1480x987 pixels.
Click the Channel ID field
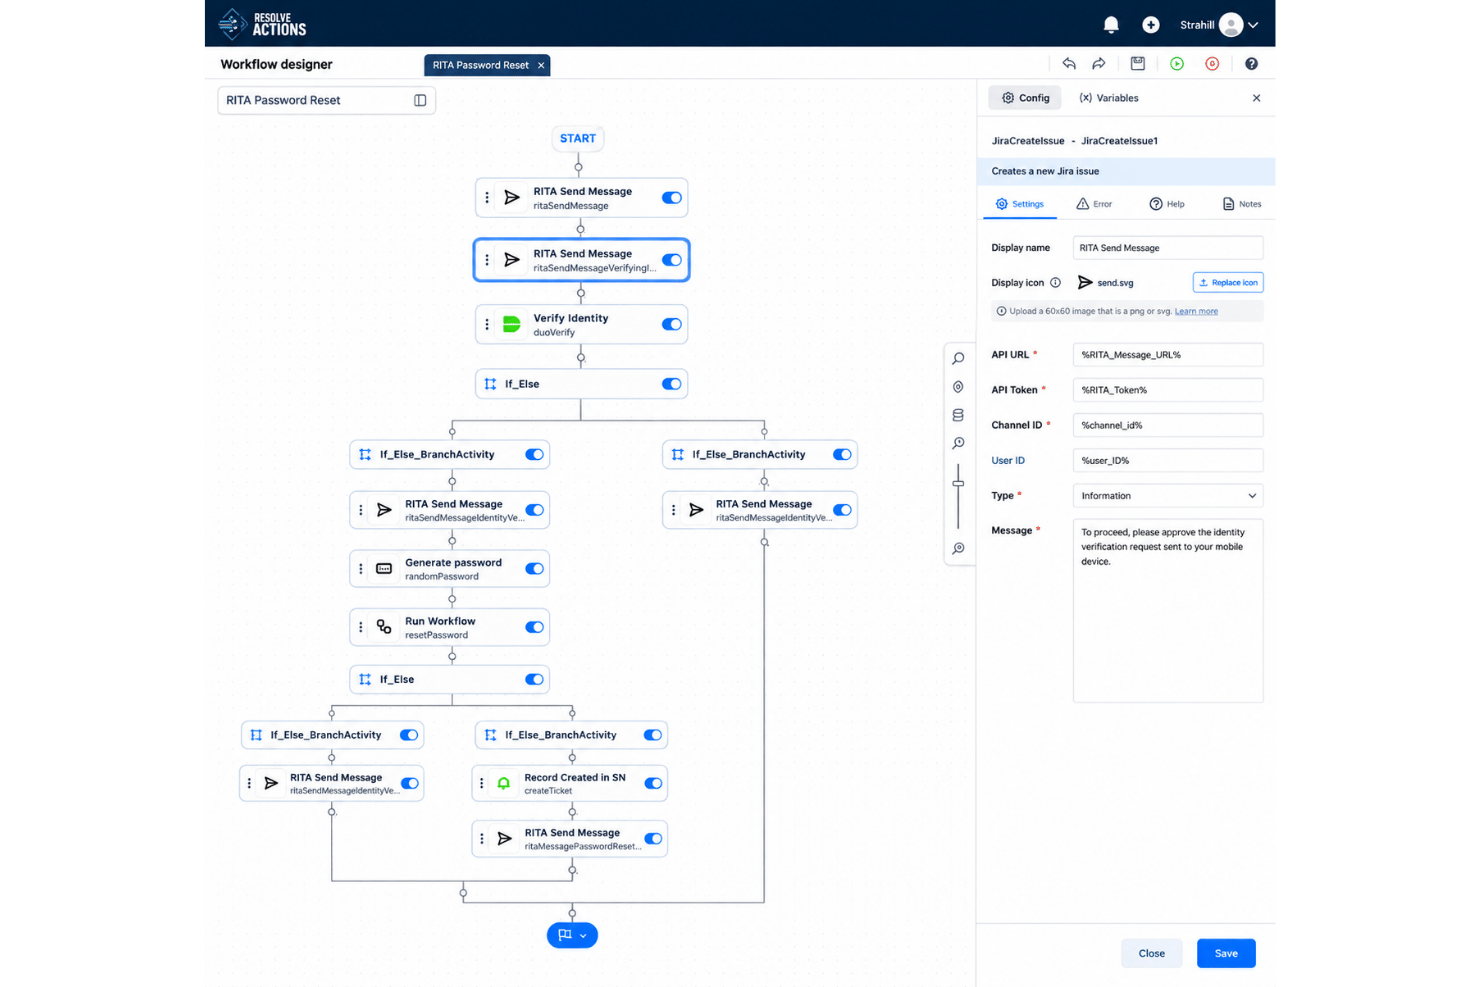[x=1167, y=425]
